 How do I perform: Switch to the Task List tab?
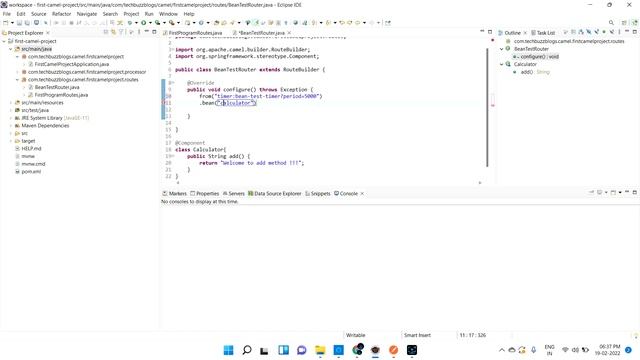(543, 33)
